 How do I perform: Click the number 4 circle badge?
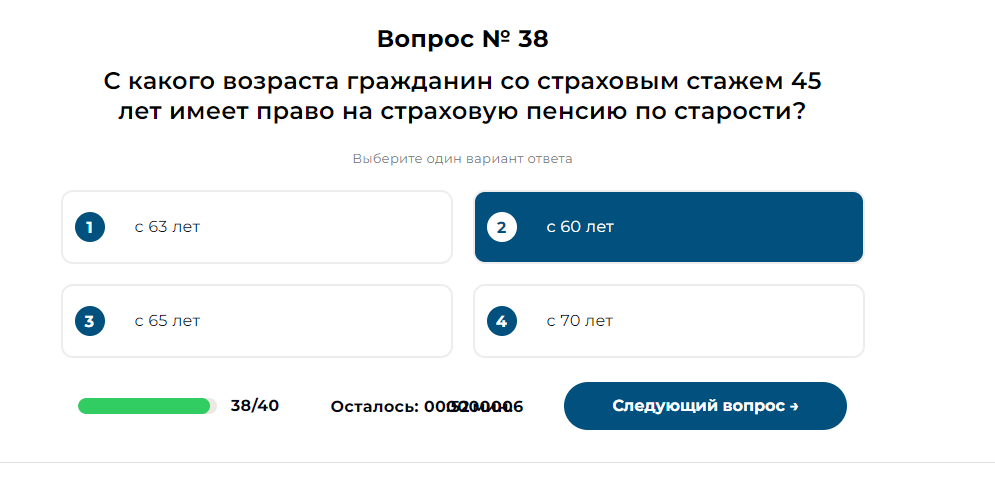(501, 321)
